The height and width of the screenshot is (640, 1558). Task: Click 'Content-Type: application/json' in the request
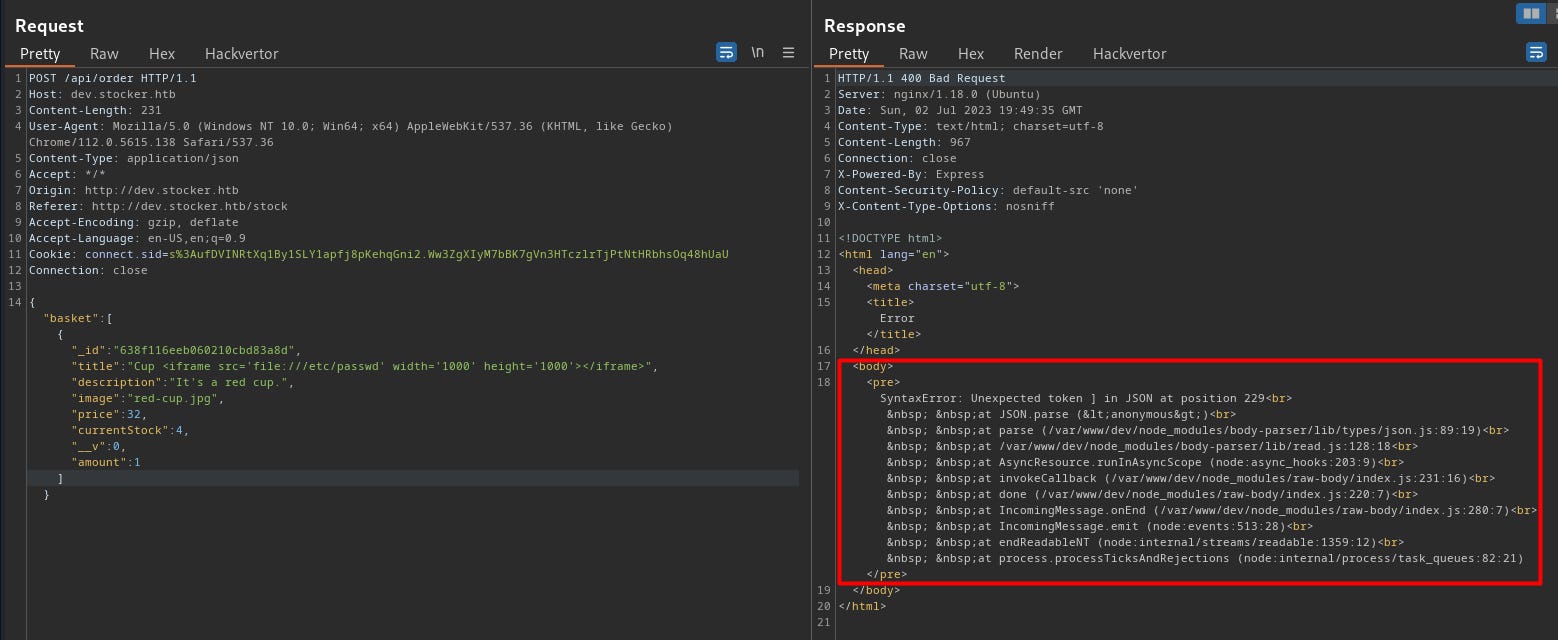[134, 158]
